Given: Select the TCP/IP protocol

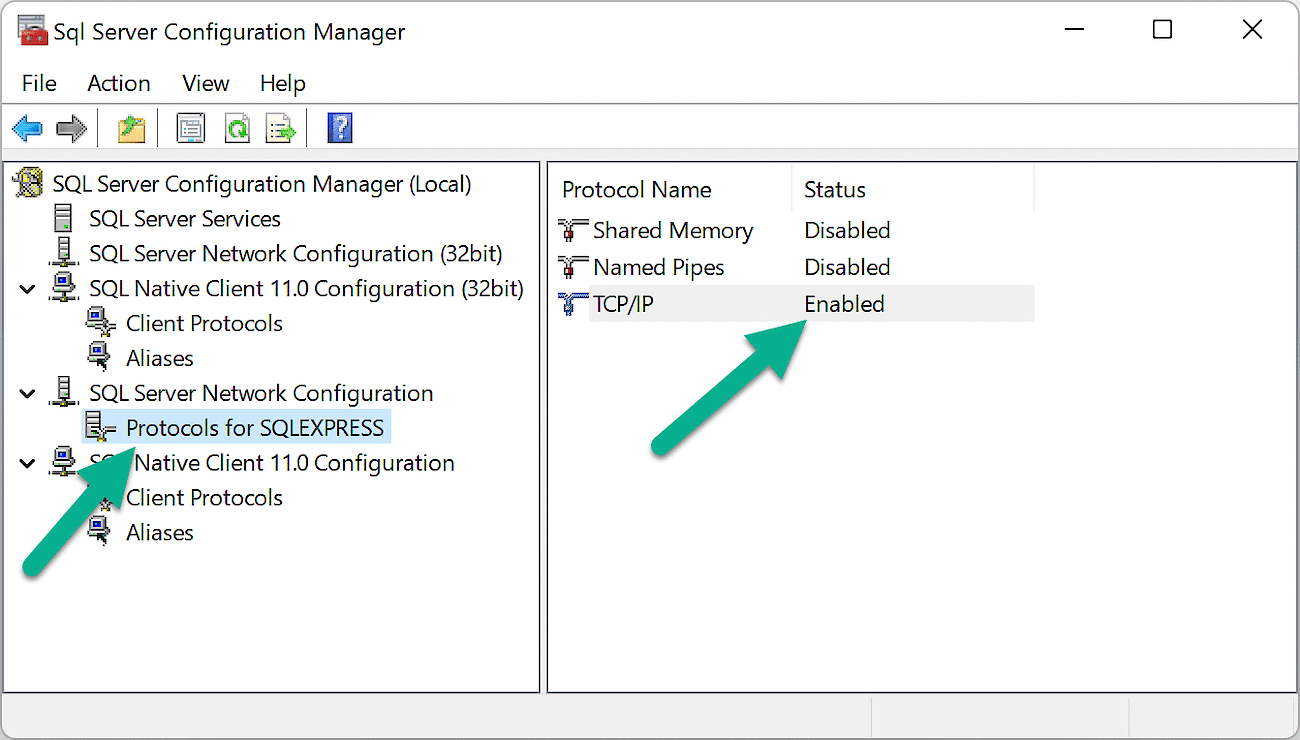Looking at the screenshot, I should pos(623,304).
